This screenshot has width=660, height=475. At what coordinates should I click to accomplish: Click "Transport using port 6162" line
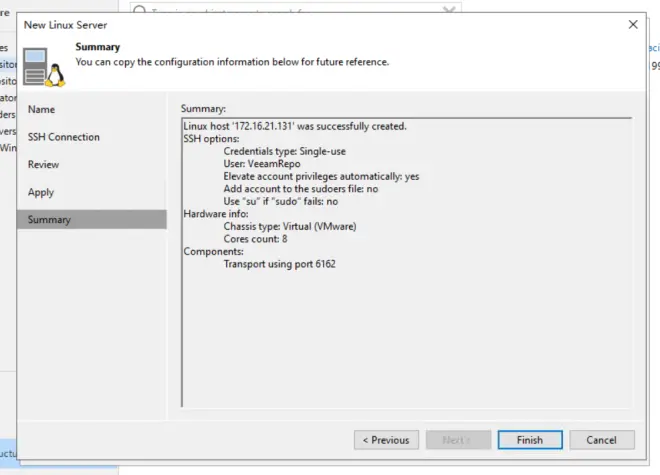click(279, 264)
